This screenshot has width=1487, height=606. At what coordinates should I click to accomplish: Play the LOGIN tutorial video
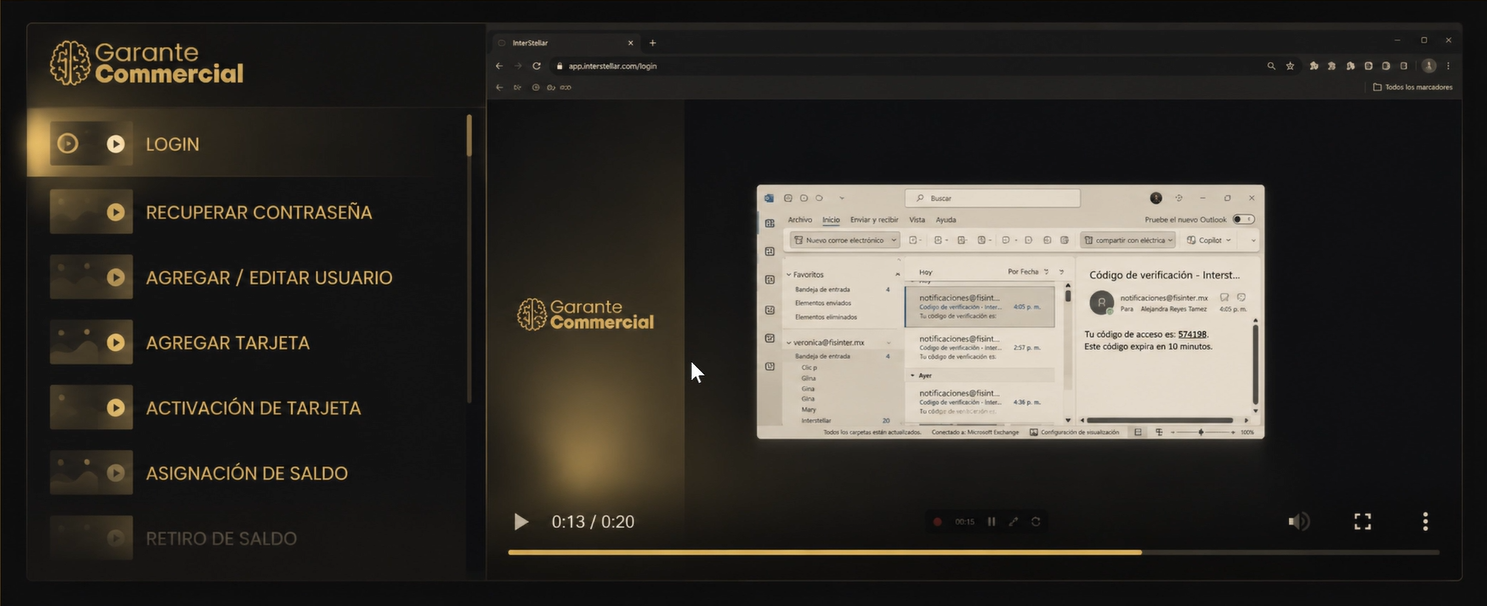point(521,522)
